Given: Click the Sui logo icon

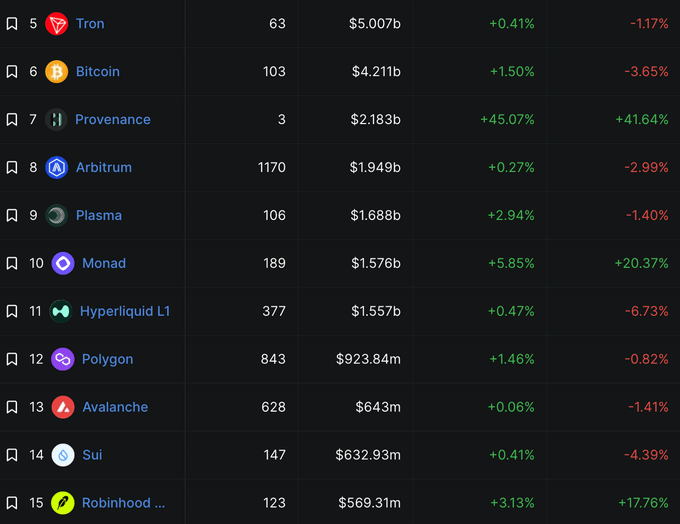Looking at the screenshot, I should [63, 455].
